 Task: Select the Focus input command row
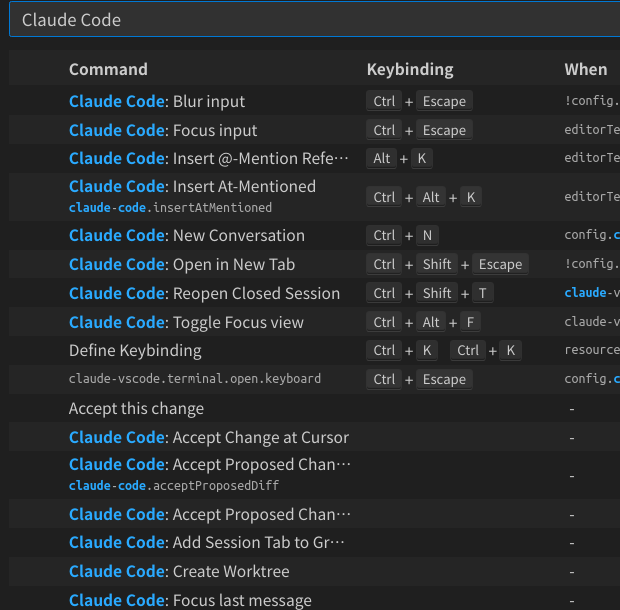314,130
